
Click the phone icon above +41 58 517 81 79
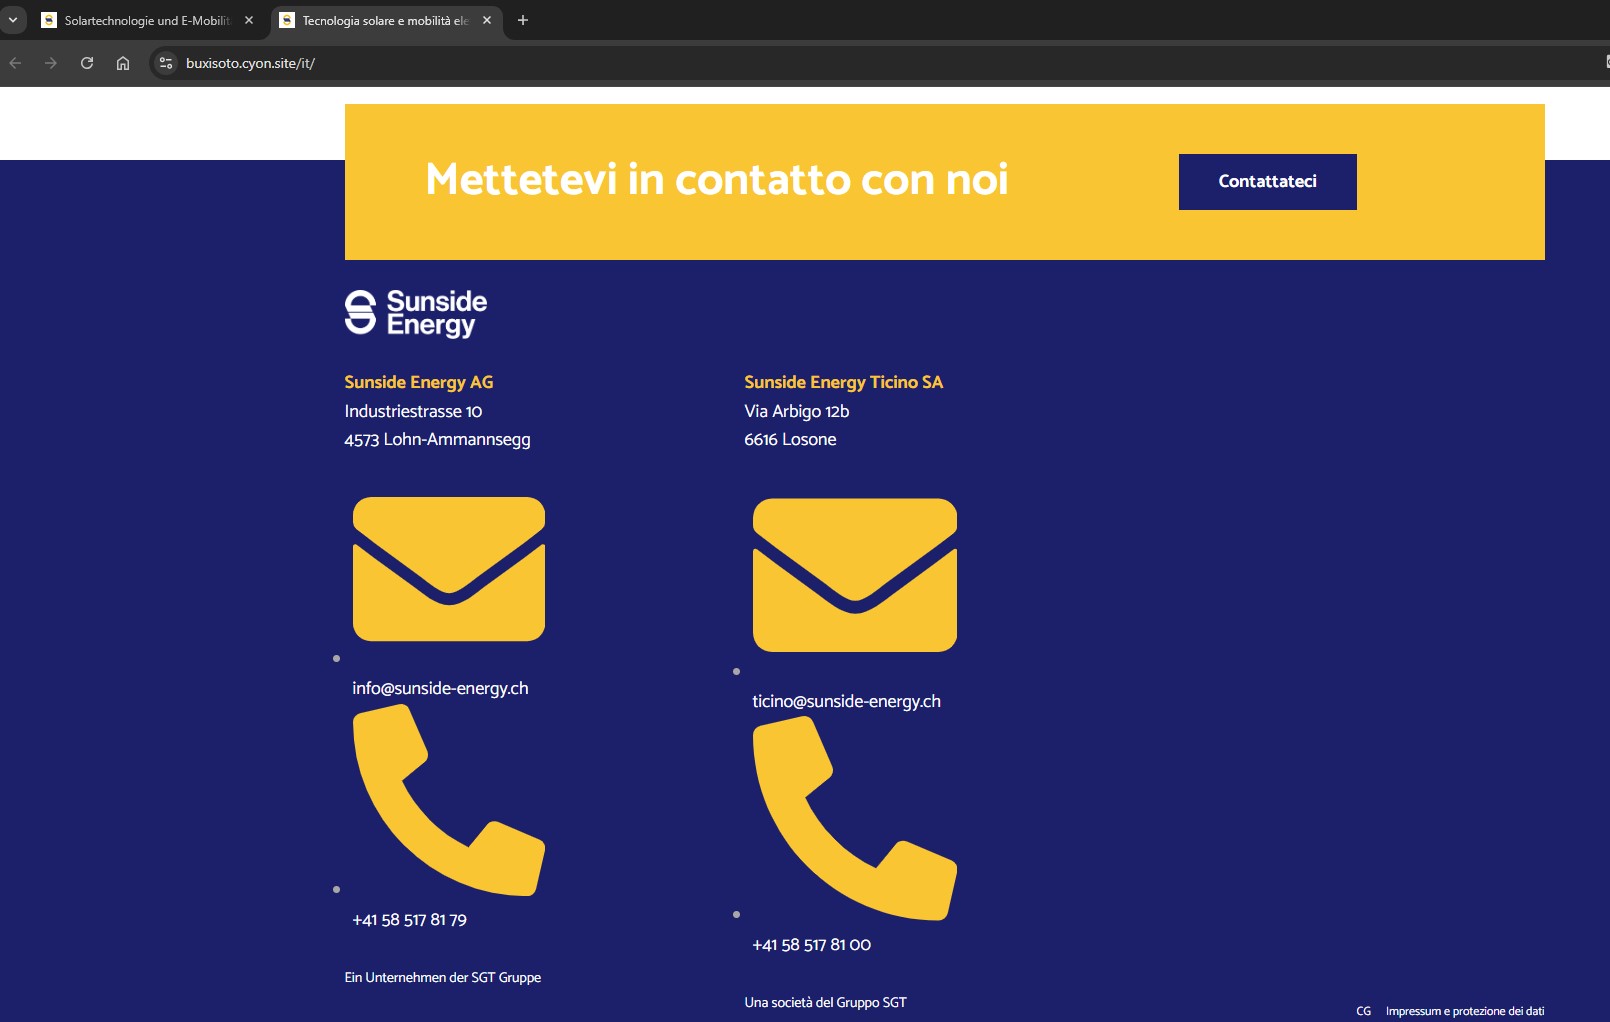pos(449,800)
